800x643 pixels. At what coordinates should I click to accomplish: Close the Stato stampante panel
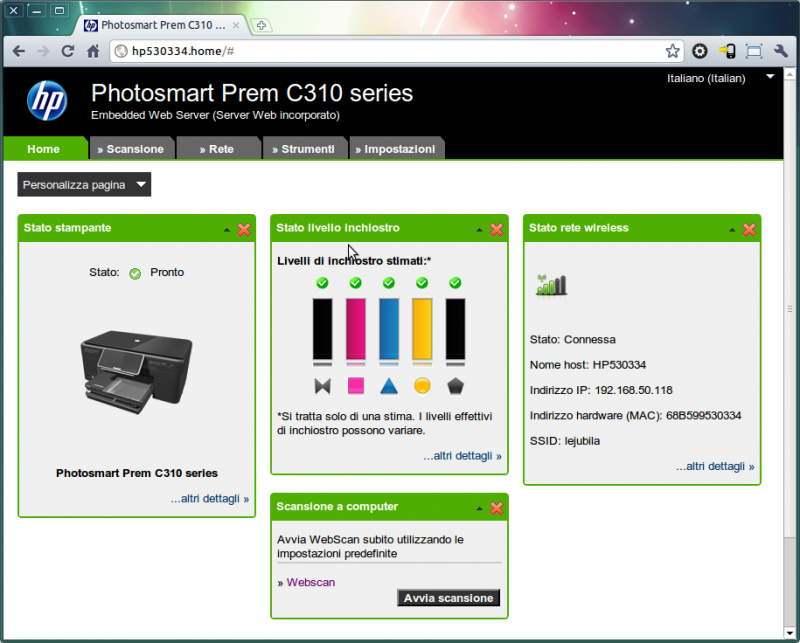click(244, 230)
